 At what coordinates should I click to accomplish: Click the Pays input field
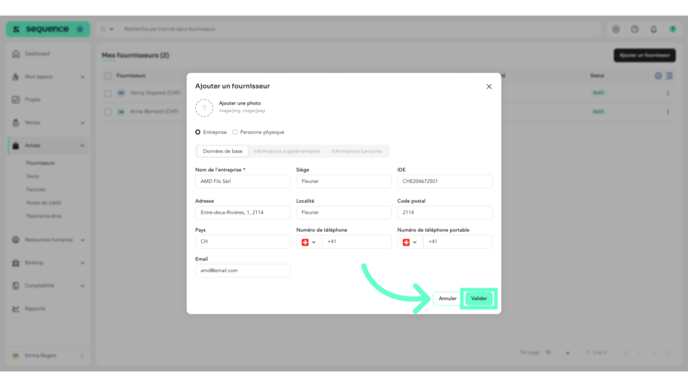click(x=243, y=241)
